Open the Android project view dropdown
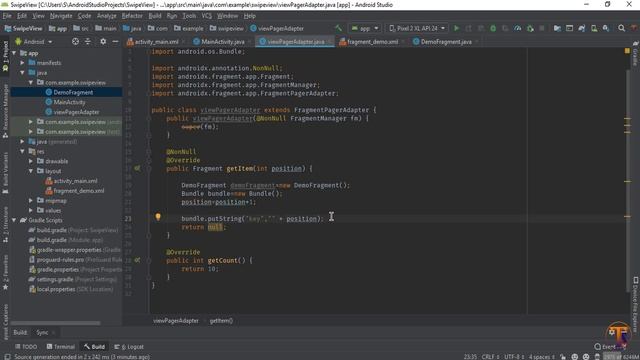Image resolution: width=640 pixels, height=360 pixels. click(34, 42)
